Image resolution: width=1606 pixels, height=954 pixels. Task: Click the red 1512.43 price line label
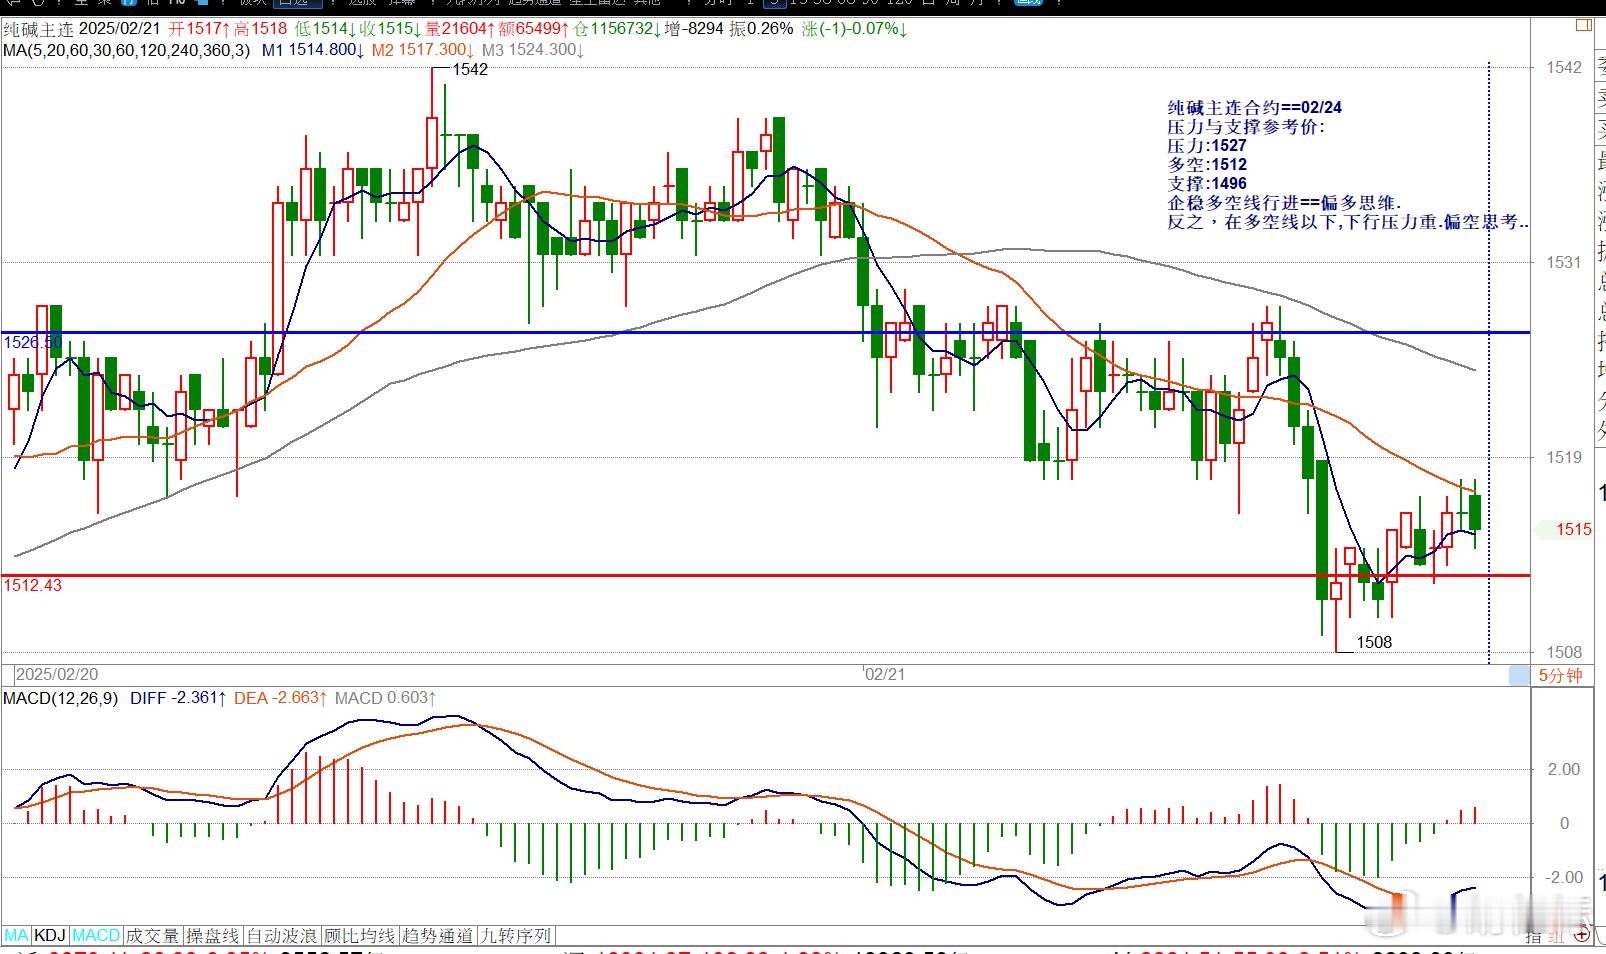[32, 585]
